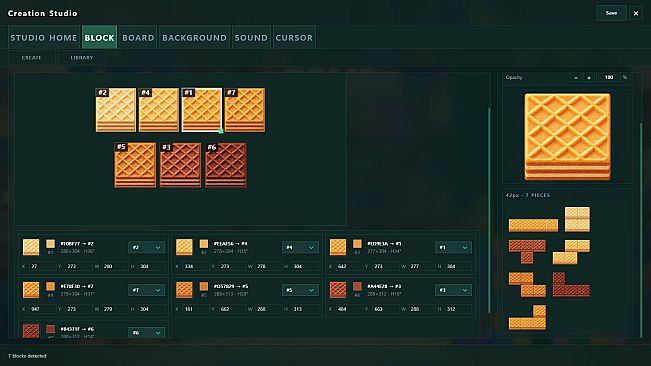Click the color swatch in the #5 row
651x366 pixels.
(x=204, y=286)
